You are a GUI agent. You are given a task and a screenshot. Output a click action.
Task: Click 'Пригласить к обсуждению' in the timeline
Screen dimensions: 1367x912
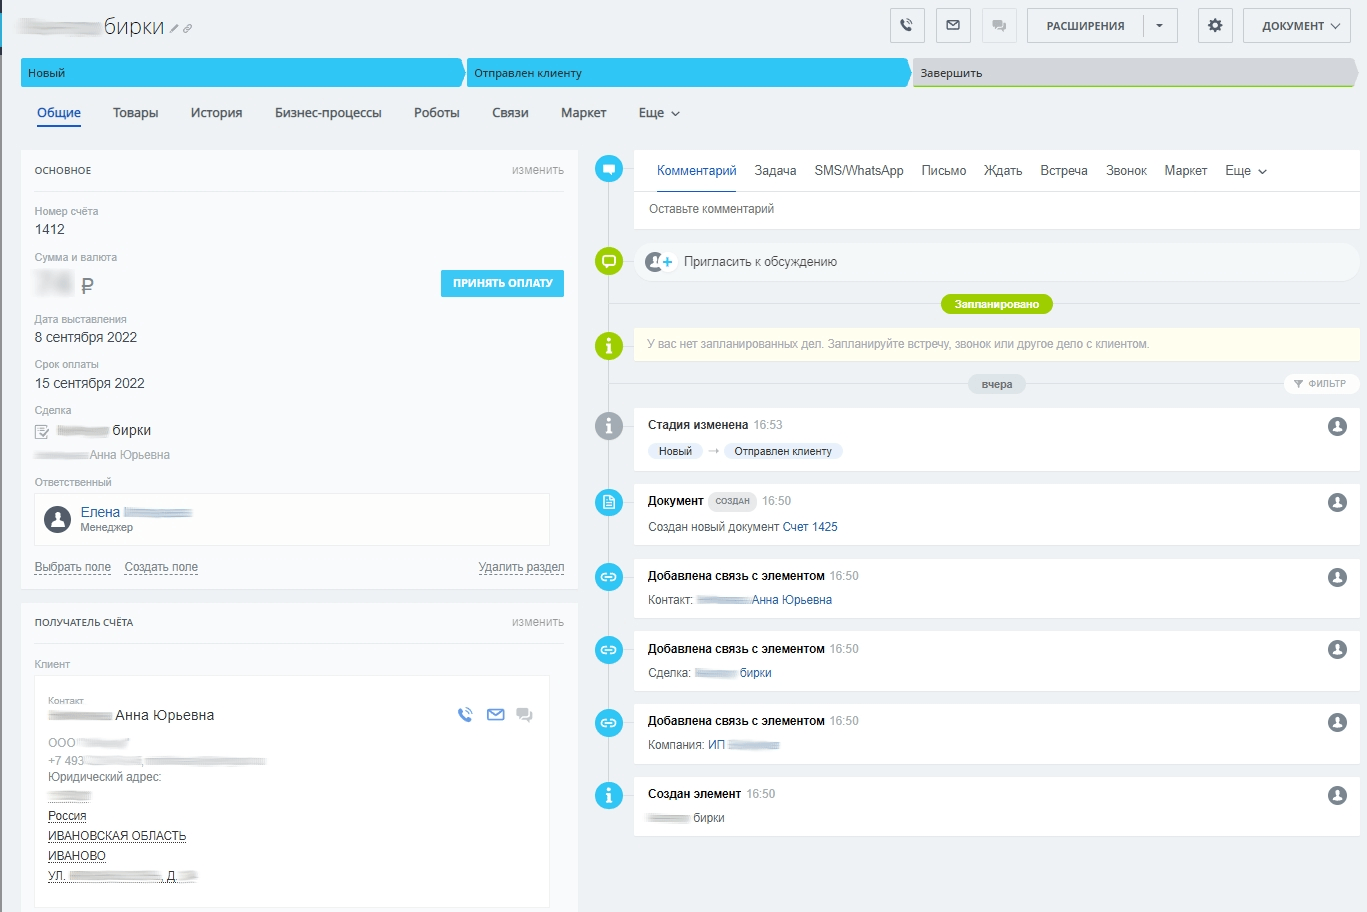click(x=760, y=262)
